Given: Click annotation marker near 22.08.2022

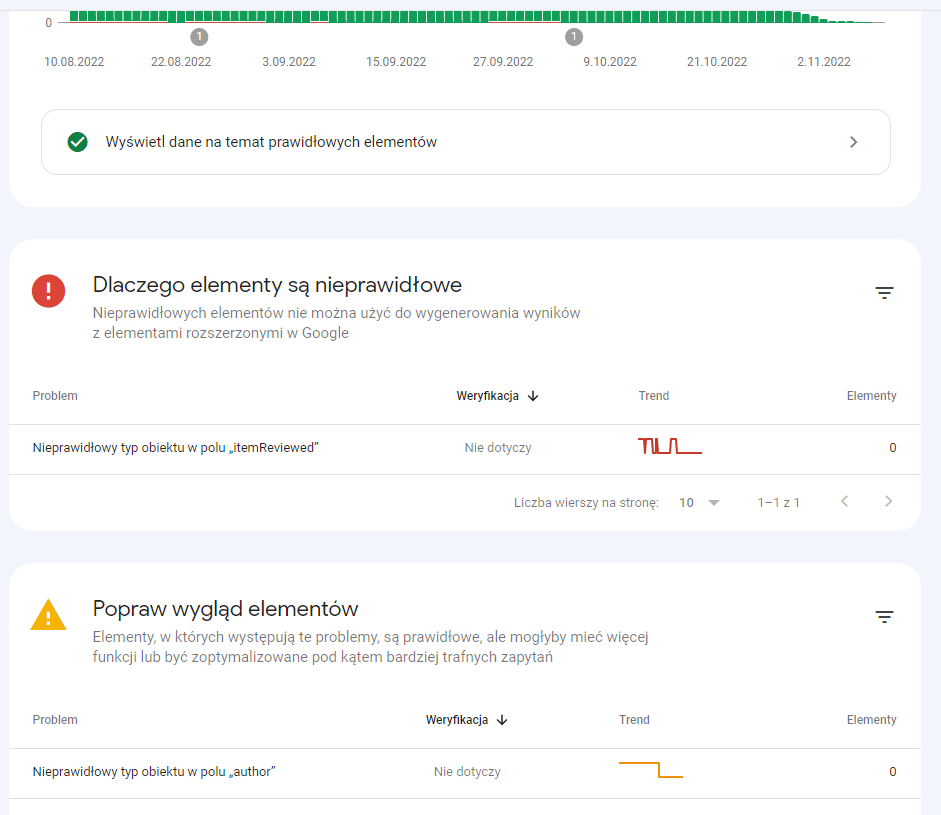Looking at the screenshot, I should coord(199,37).
